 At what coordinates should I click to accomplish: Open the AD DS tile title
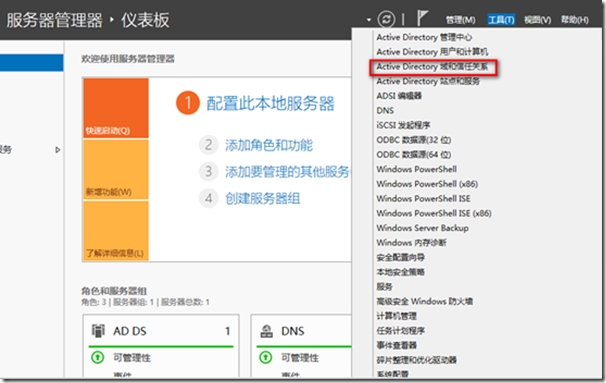pyautogui.click(x=129, y=331)
